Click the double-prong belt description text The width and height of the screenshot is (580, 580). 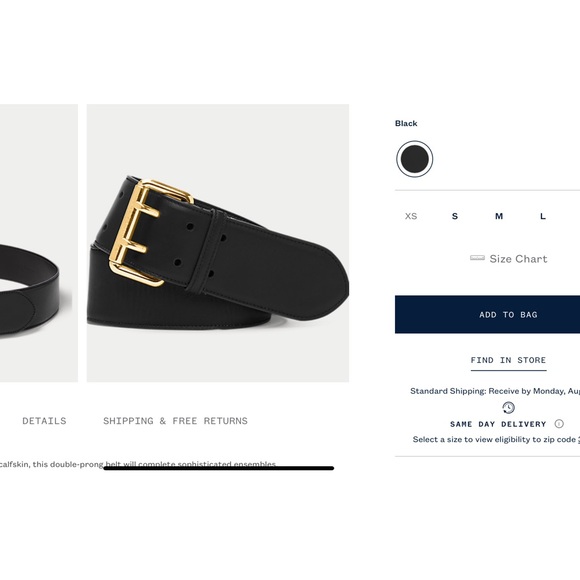pos(138,464)
